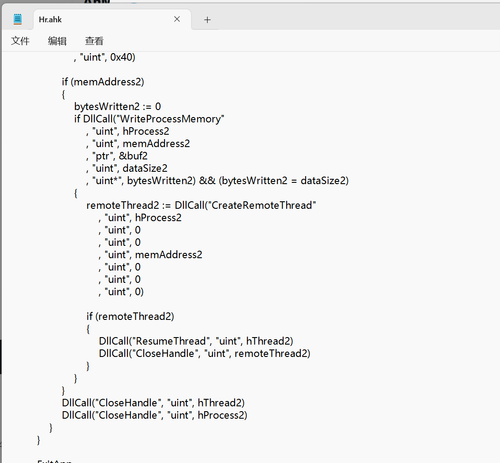Close the Hr.ahk tab
This screenshot has width=500, height=463.
(177, 19)
